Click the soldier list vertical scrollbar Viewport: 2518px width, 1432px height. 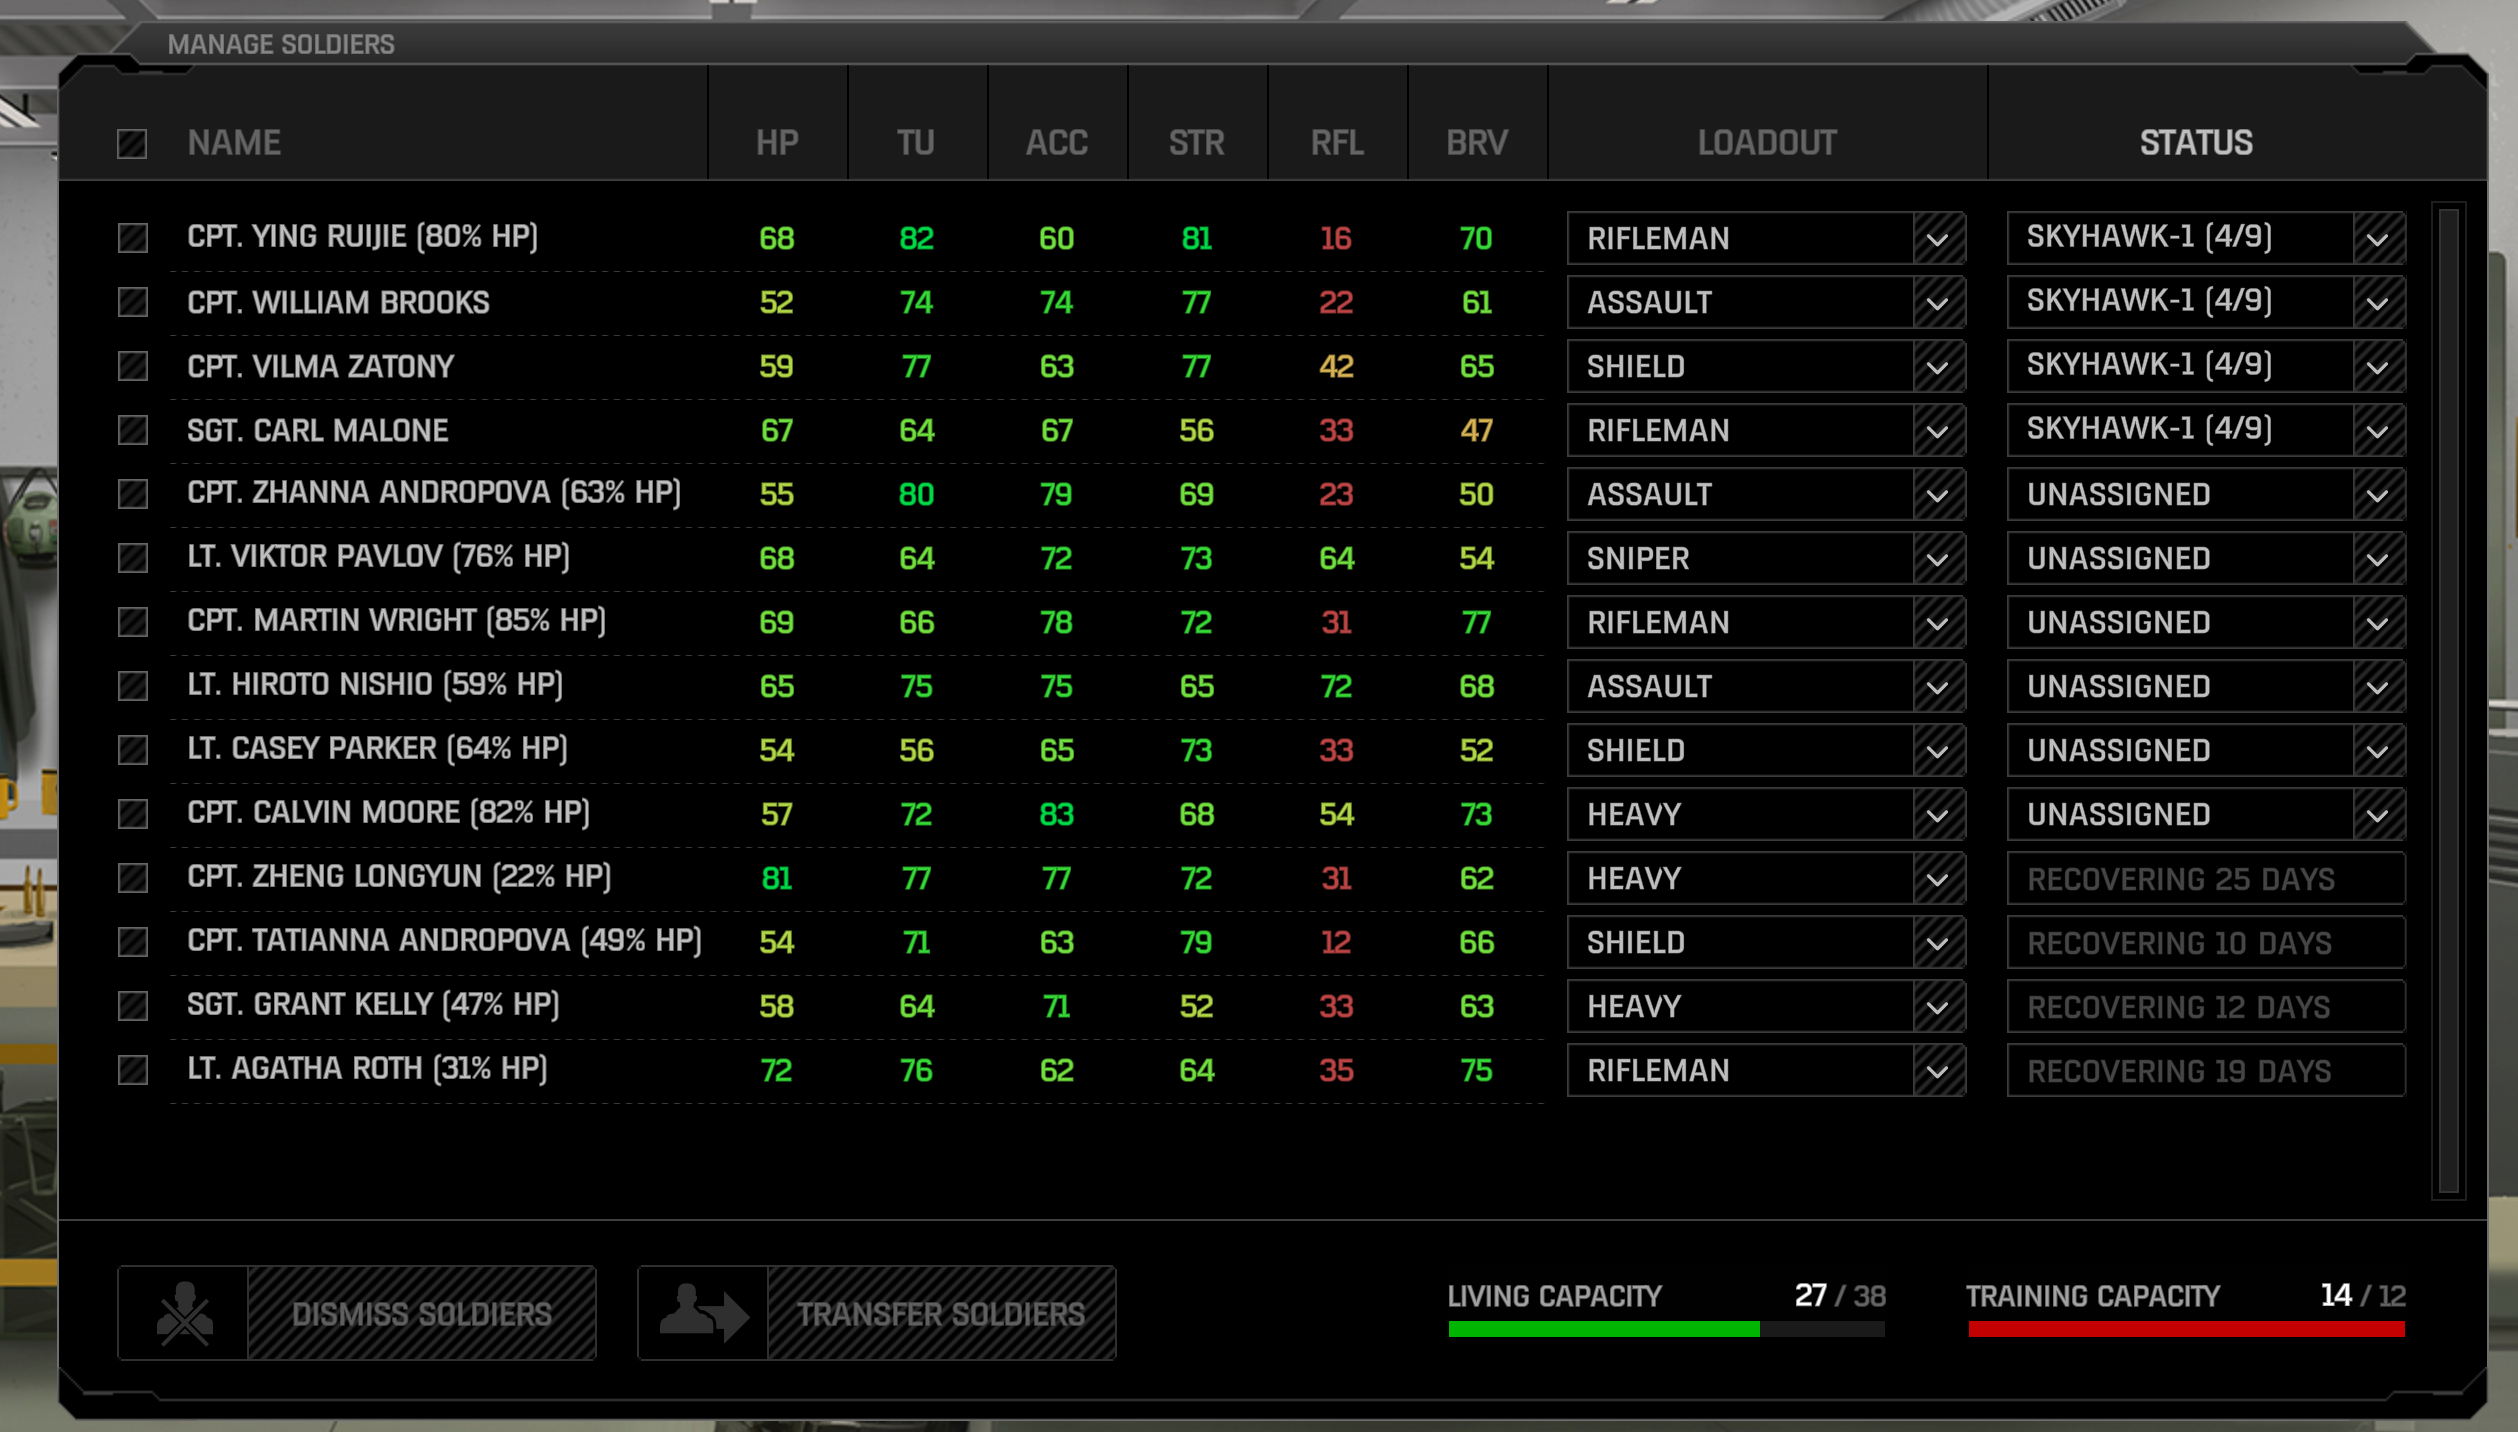pyautogui.click(x=2448, y=700)
